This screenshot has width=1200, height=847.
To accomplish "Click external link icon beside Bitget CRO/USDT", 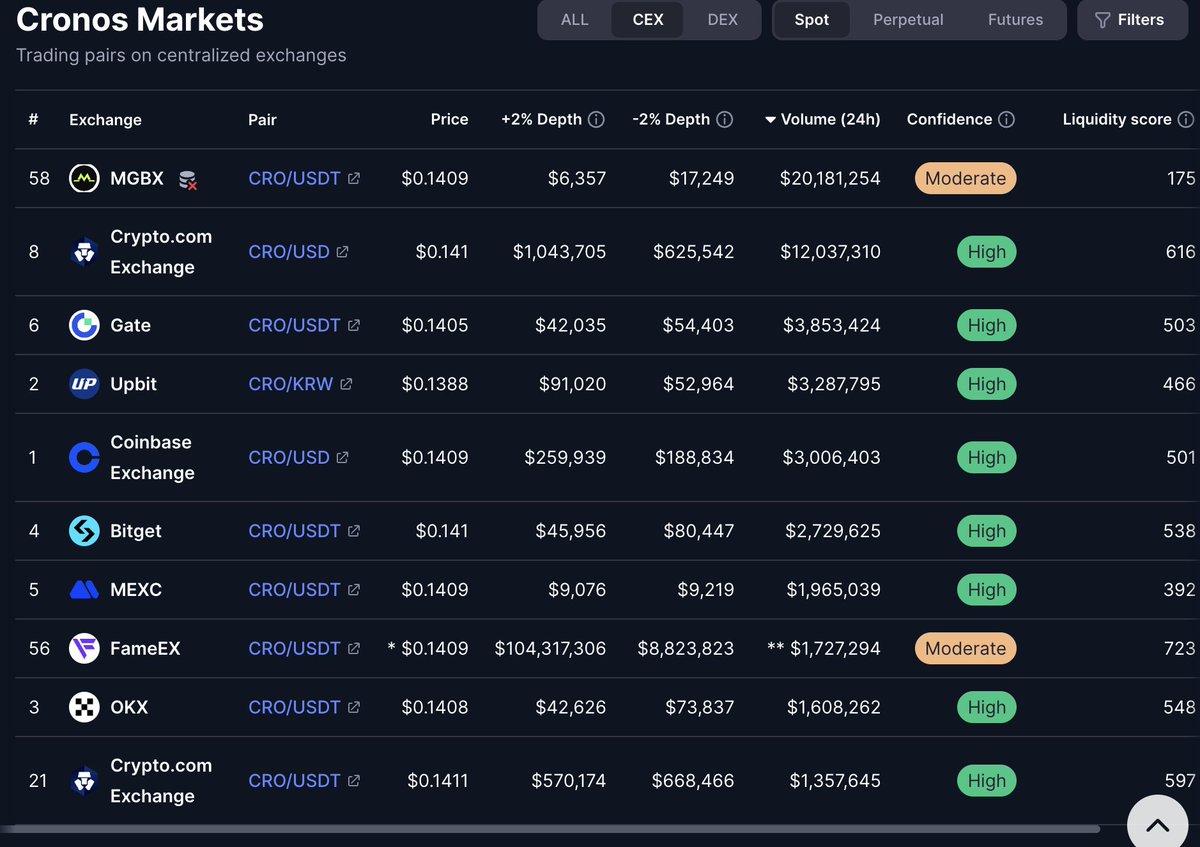I will [x=353, y=531].
